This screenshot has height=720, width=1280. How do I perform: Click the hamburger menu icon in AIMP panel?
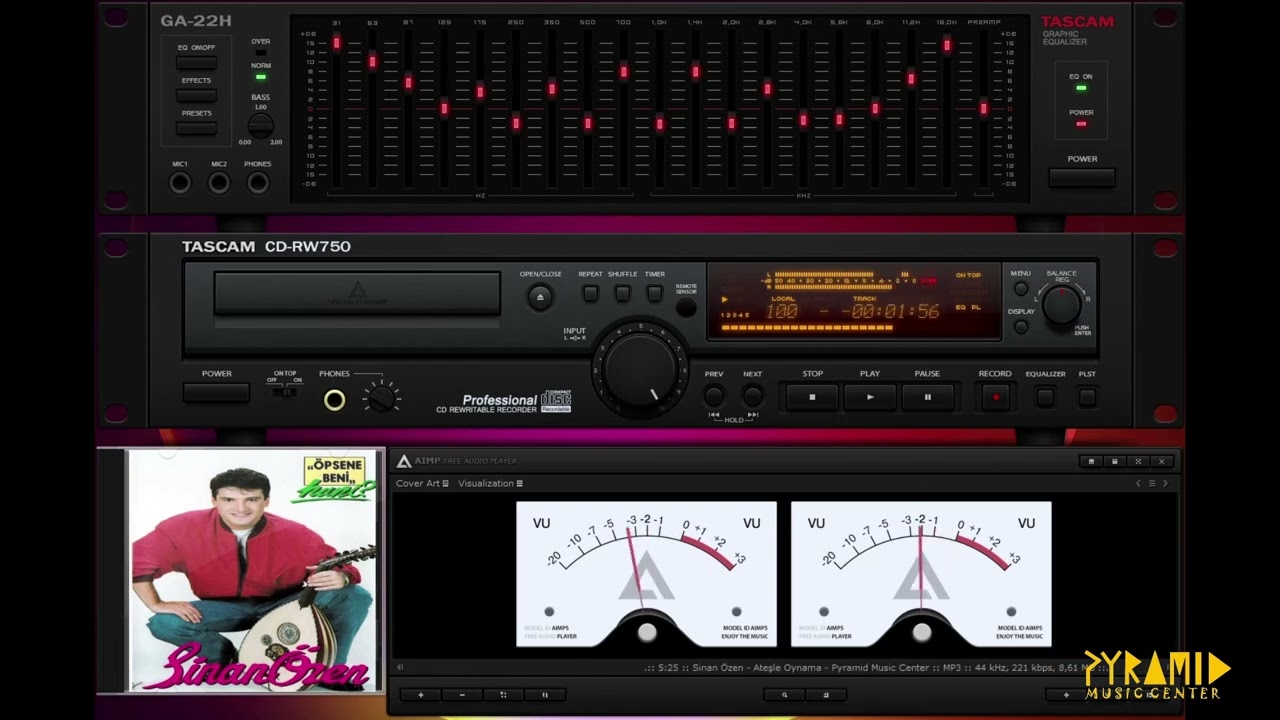coord(1152,483)
